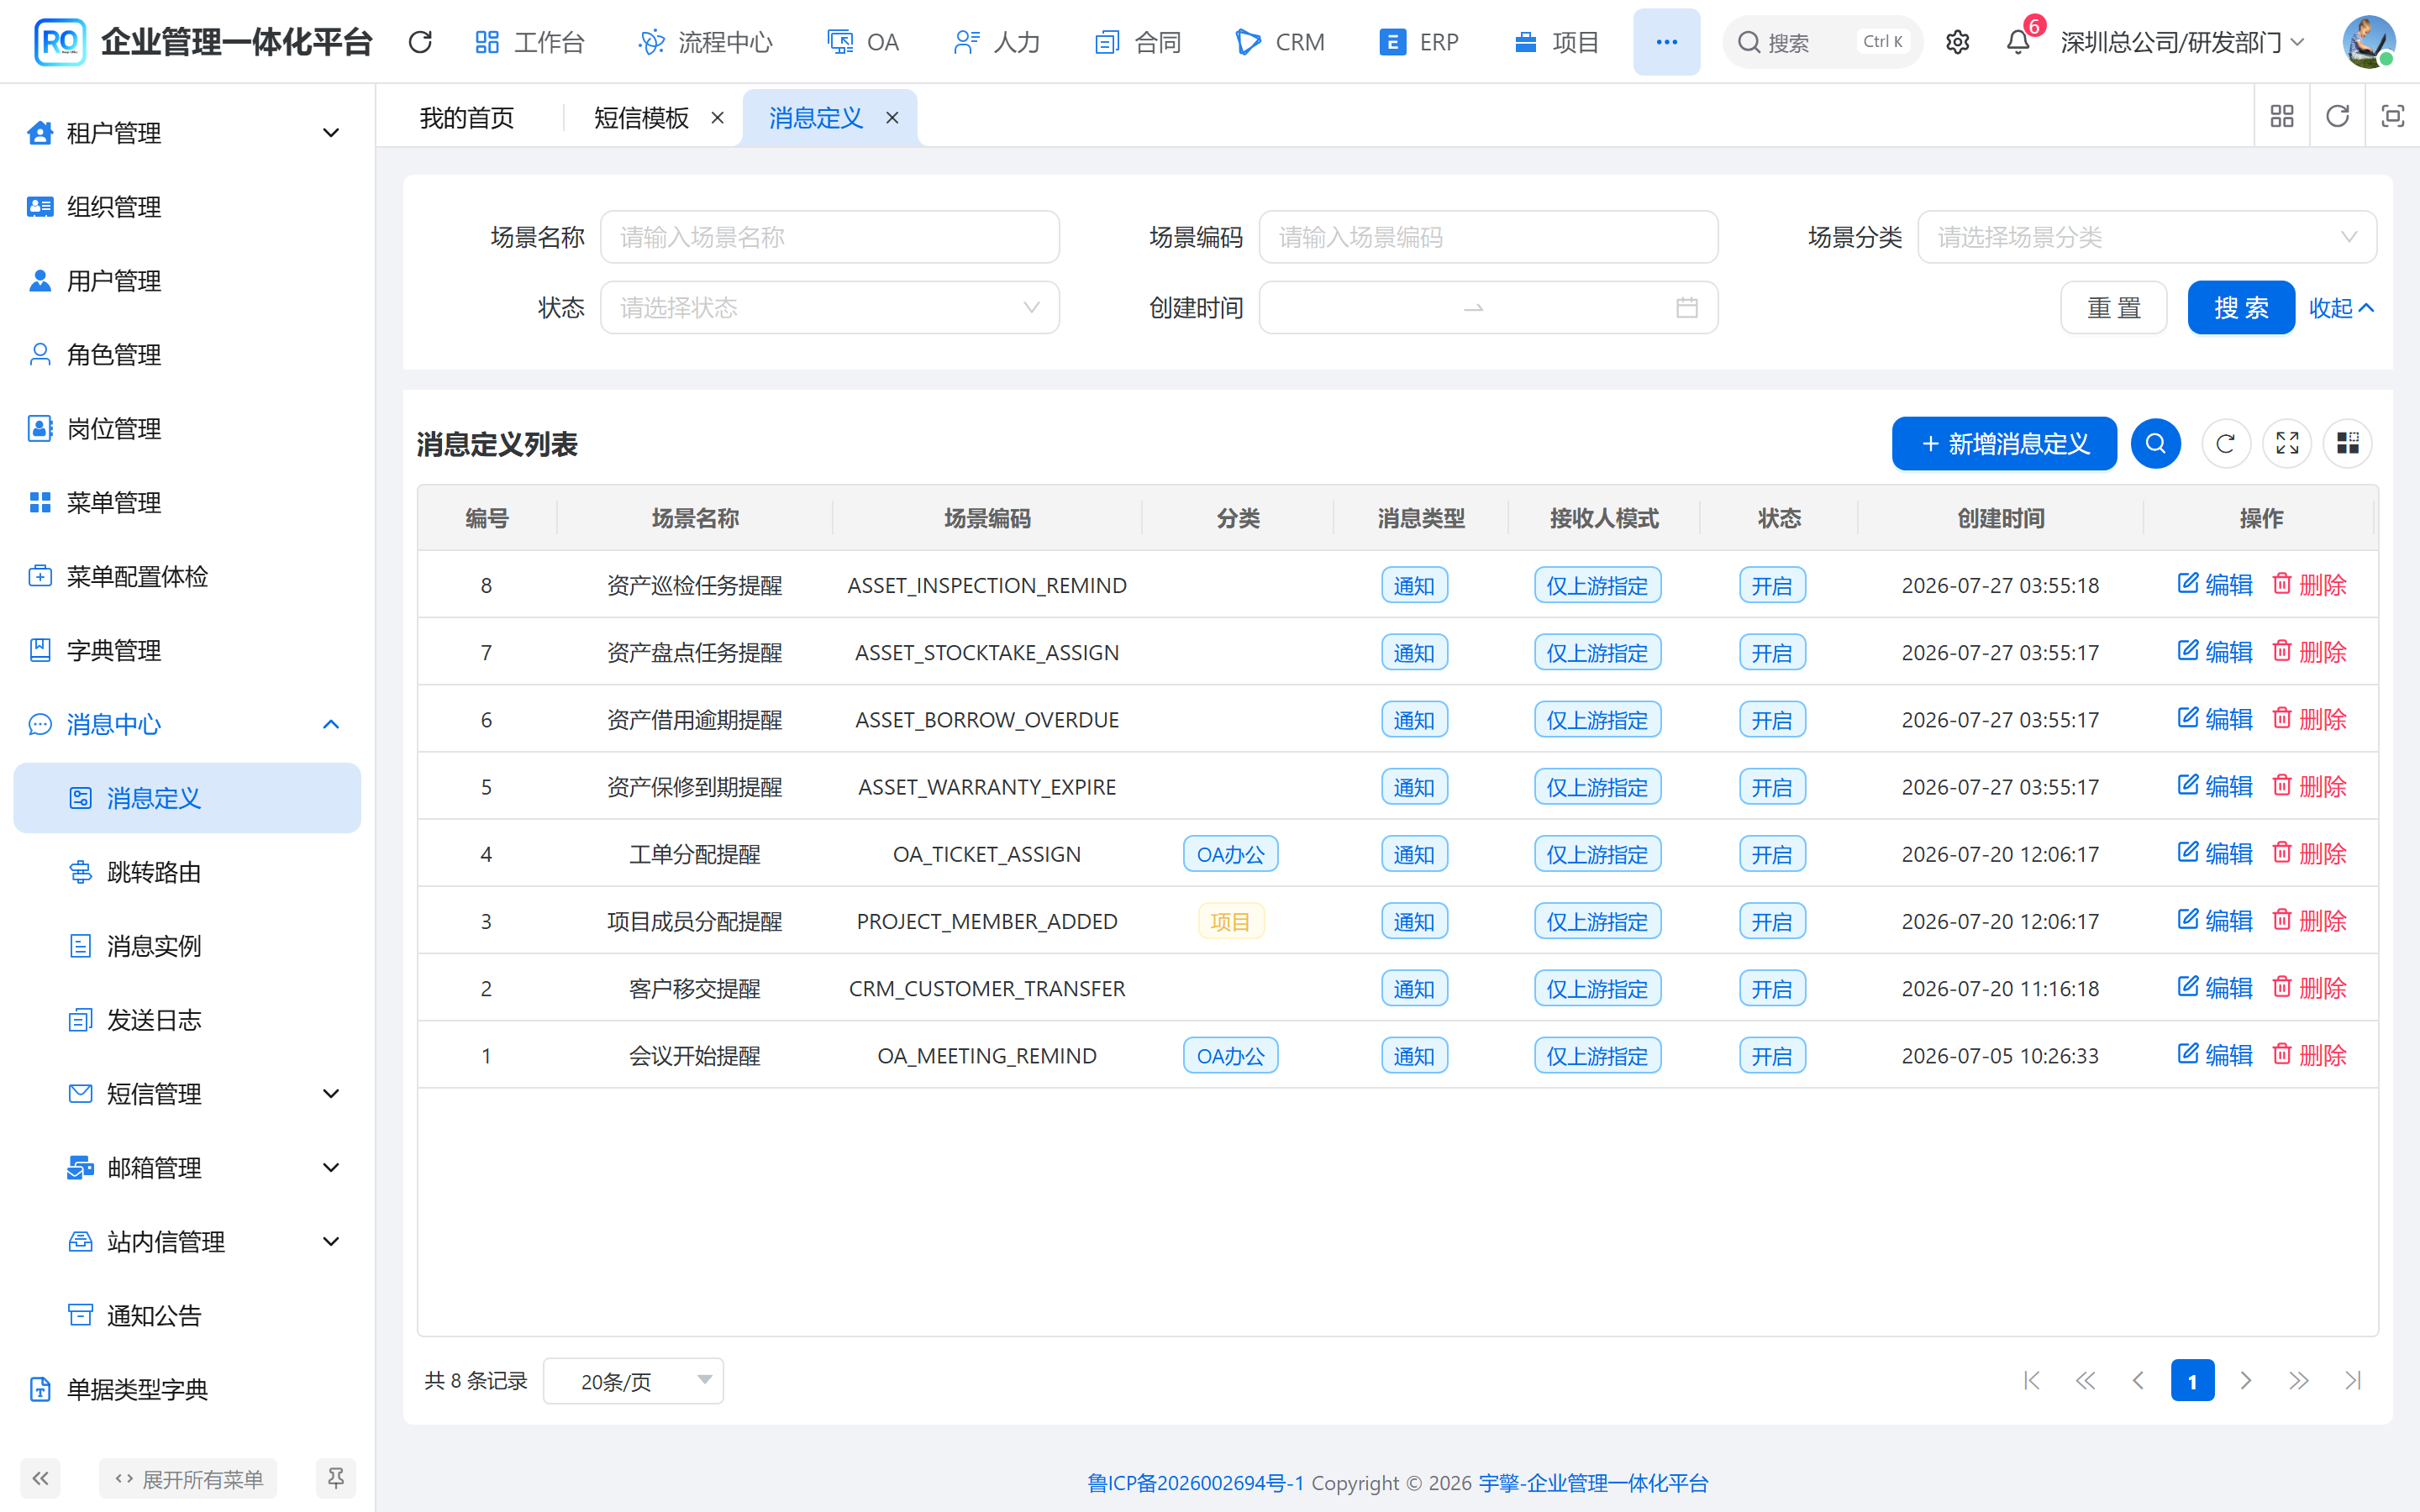Switch to ERP module

(1419, 42)
